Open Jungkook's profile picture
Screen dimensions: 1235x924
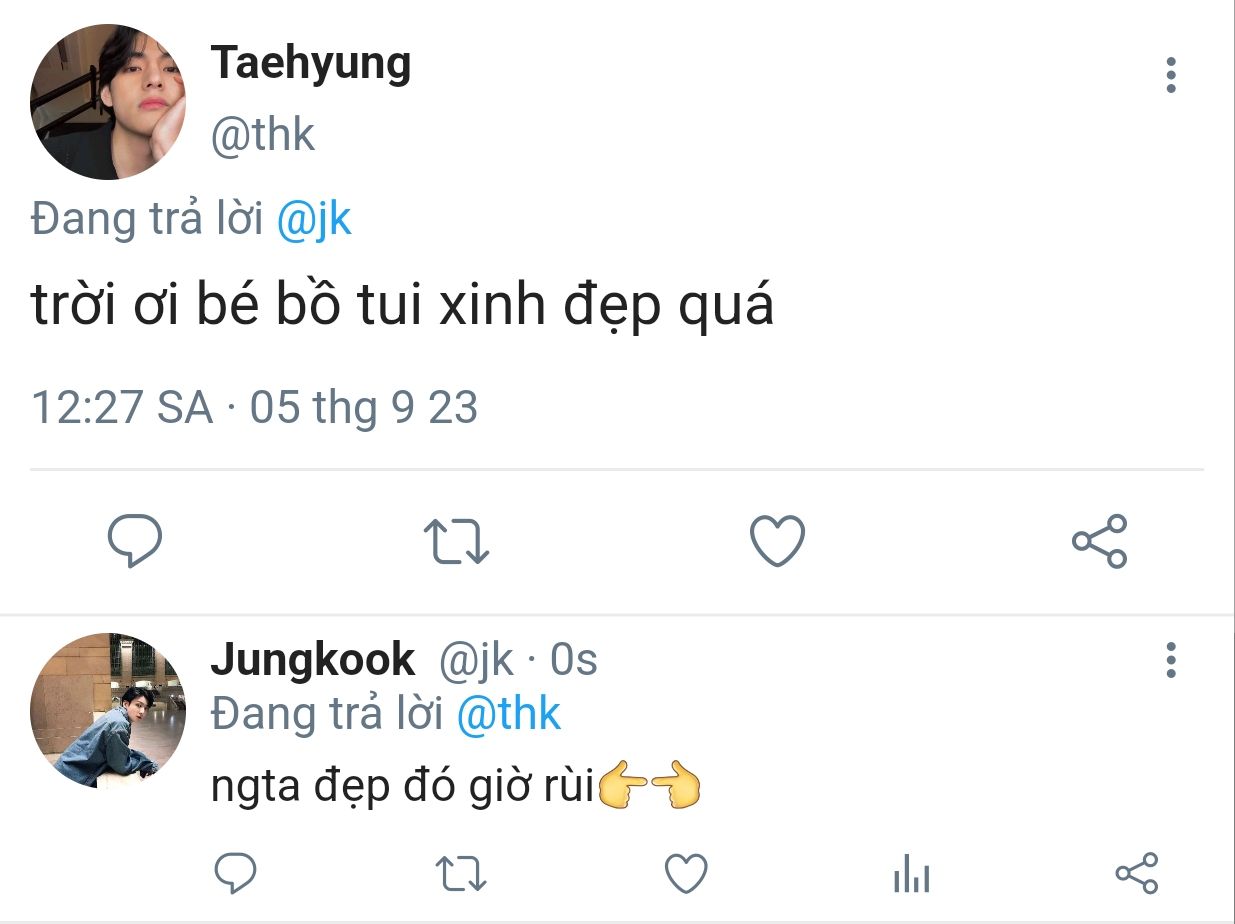pyautogui.click(x=108, y=710)
